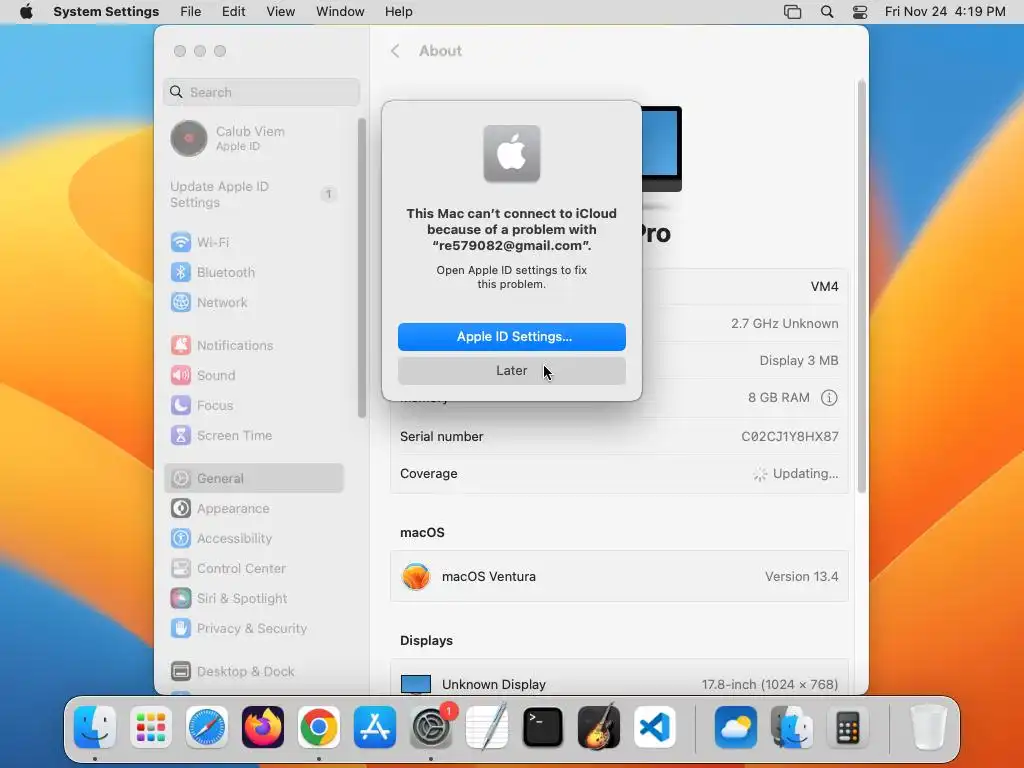Screen dimensions: 1024x768
Task: Open Launchpad from the Dock
Action: 151,728
